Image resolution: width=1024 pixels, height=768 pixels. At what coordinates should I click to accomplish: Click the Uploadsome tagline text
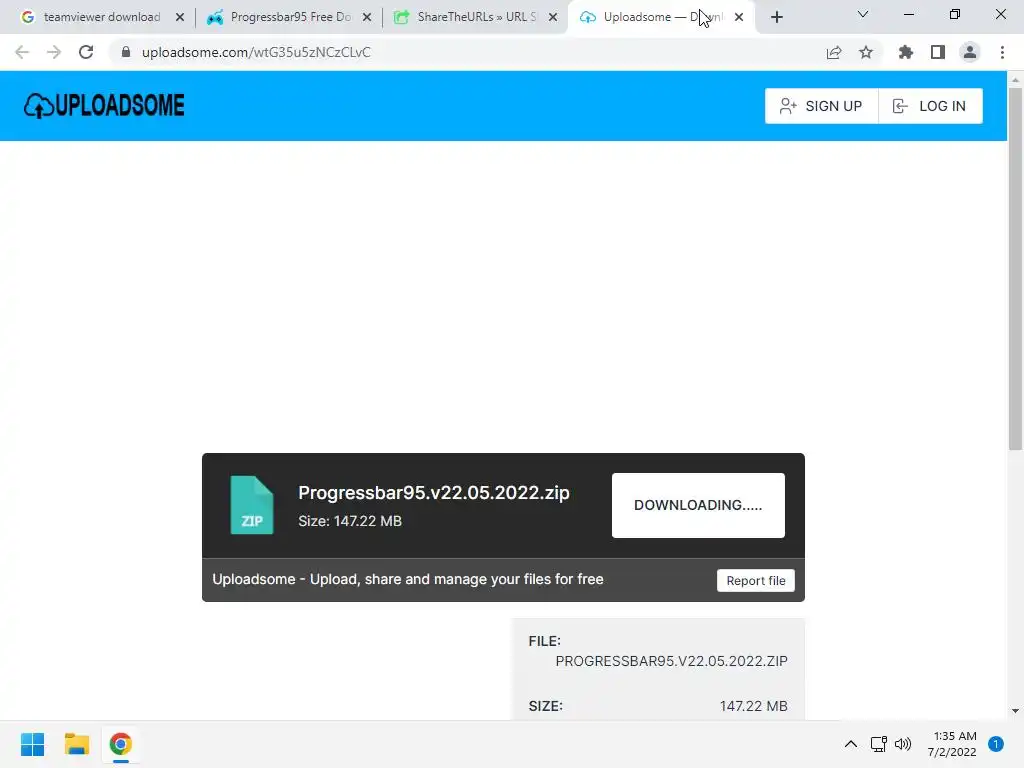click(x=408, y=579)
